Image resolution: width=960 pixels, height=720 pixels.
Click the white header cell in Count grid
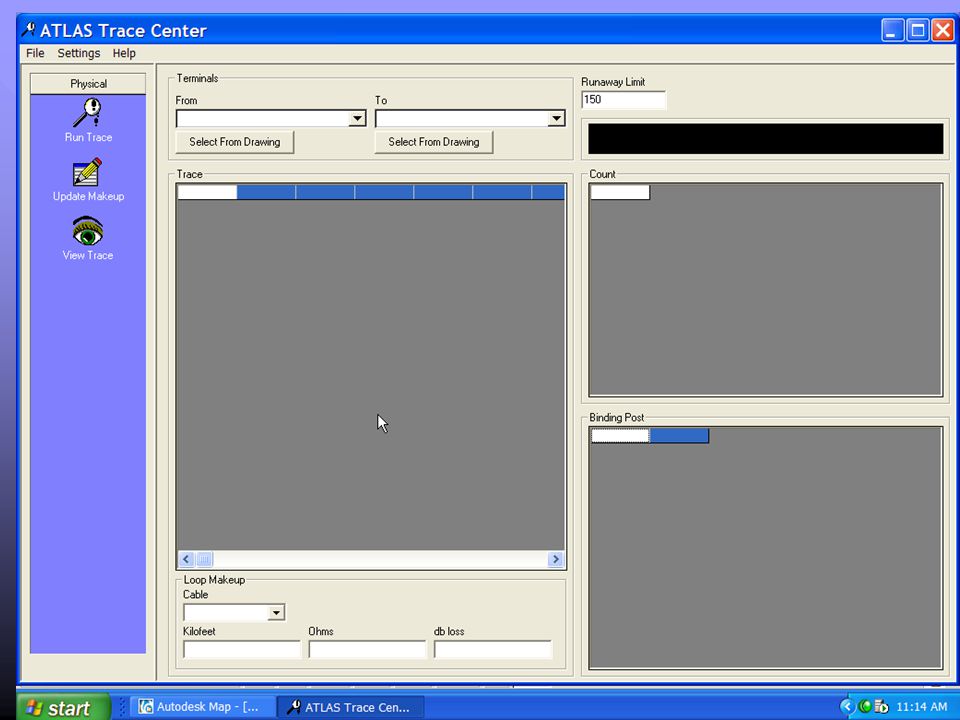[620, 192]
